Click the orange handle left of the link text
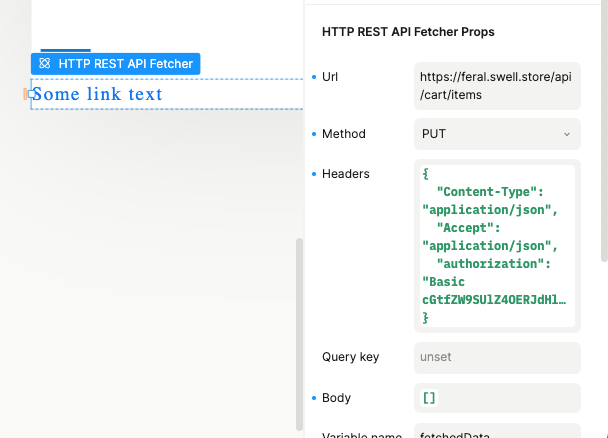 pos(27,94)
